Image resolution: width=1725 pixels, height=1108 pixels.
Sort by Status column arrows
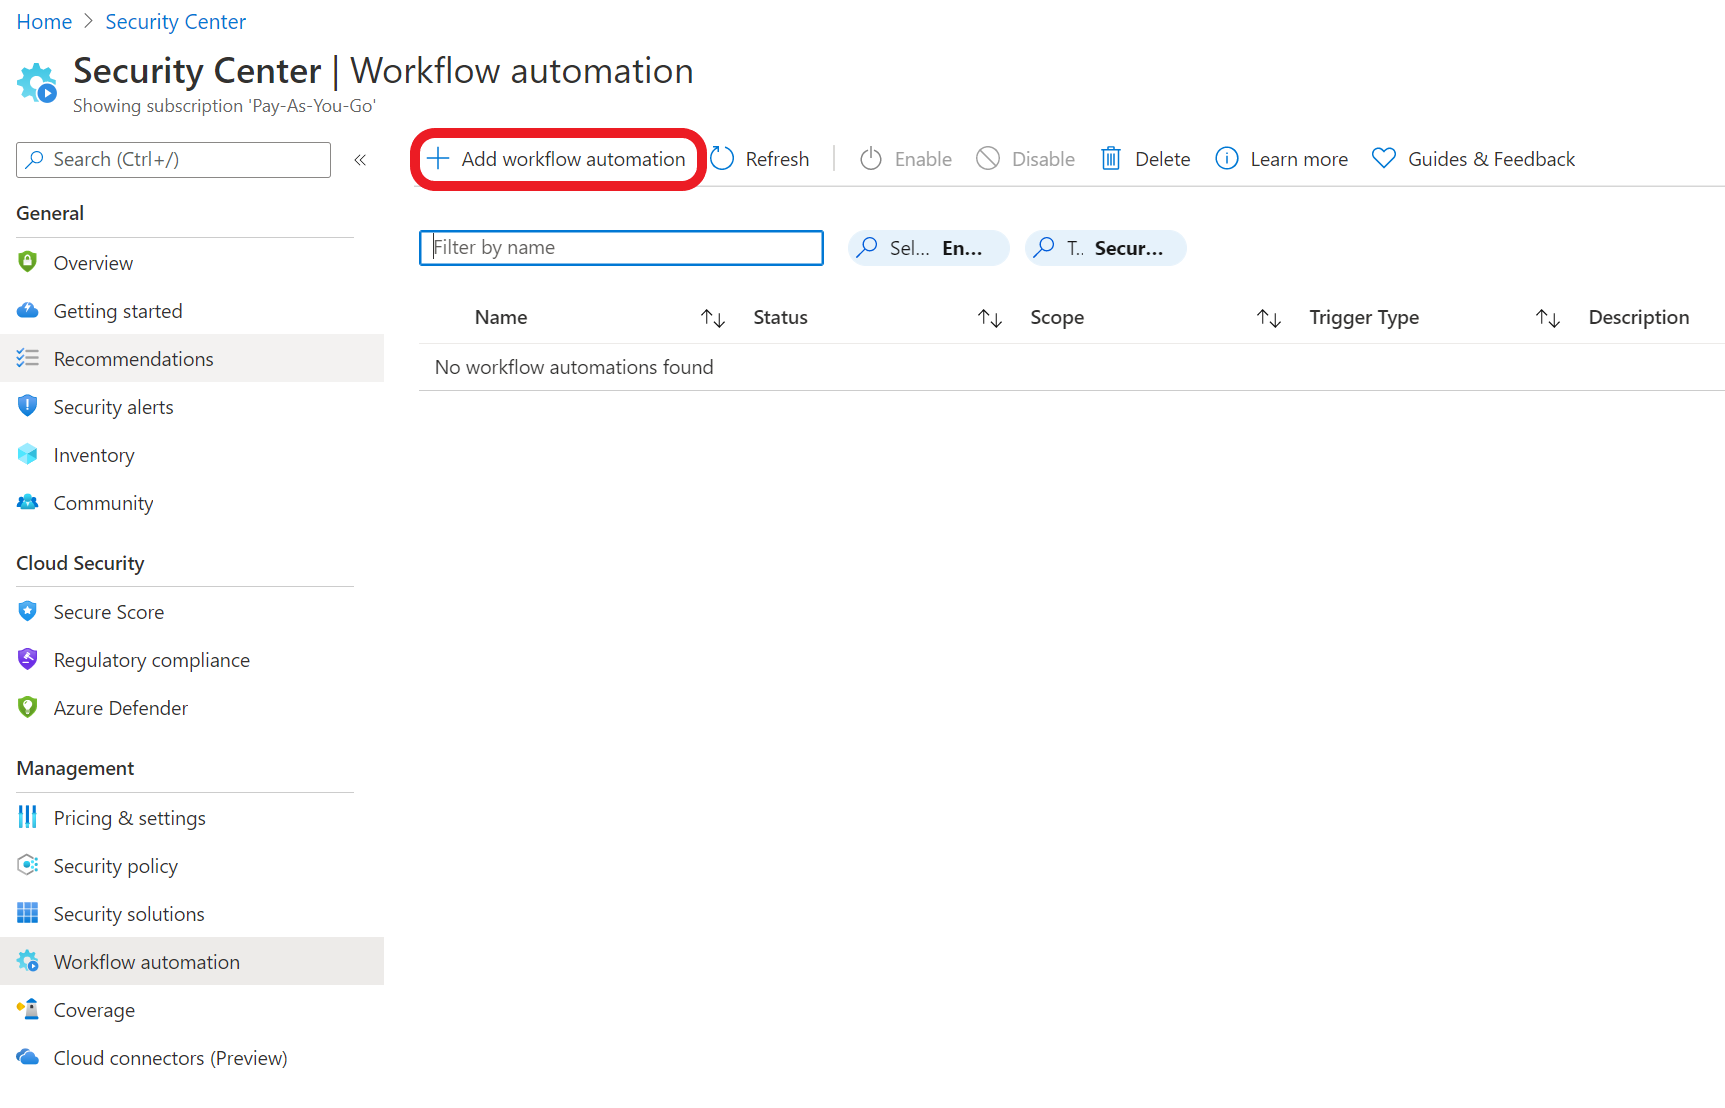(x=990, y=318)
